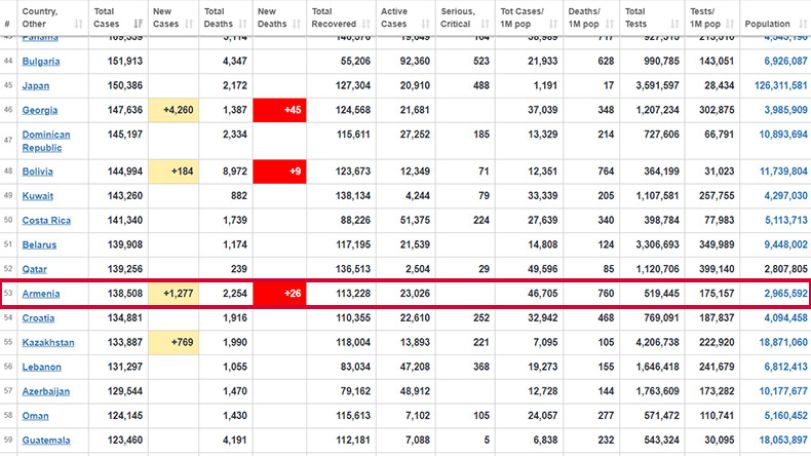
Task: Open Oman's population link 5,160,452
Action: tap(786, 415)
